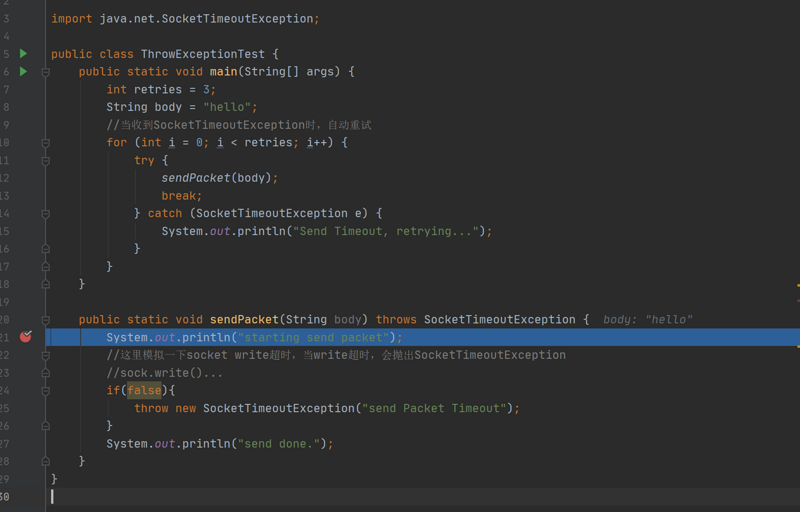The image size is (800, 512).
Task: Click the Chinese comment about automatic retry
Action: (x=239, y=125)
